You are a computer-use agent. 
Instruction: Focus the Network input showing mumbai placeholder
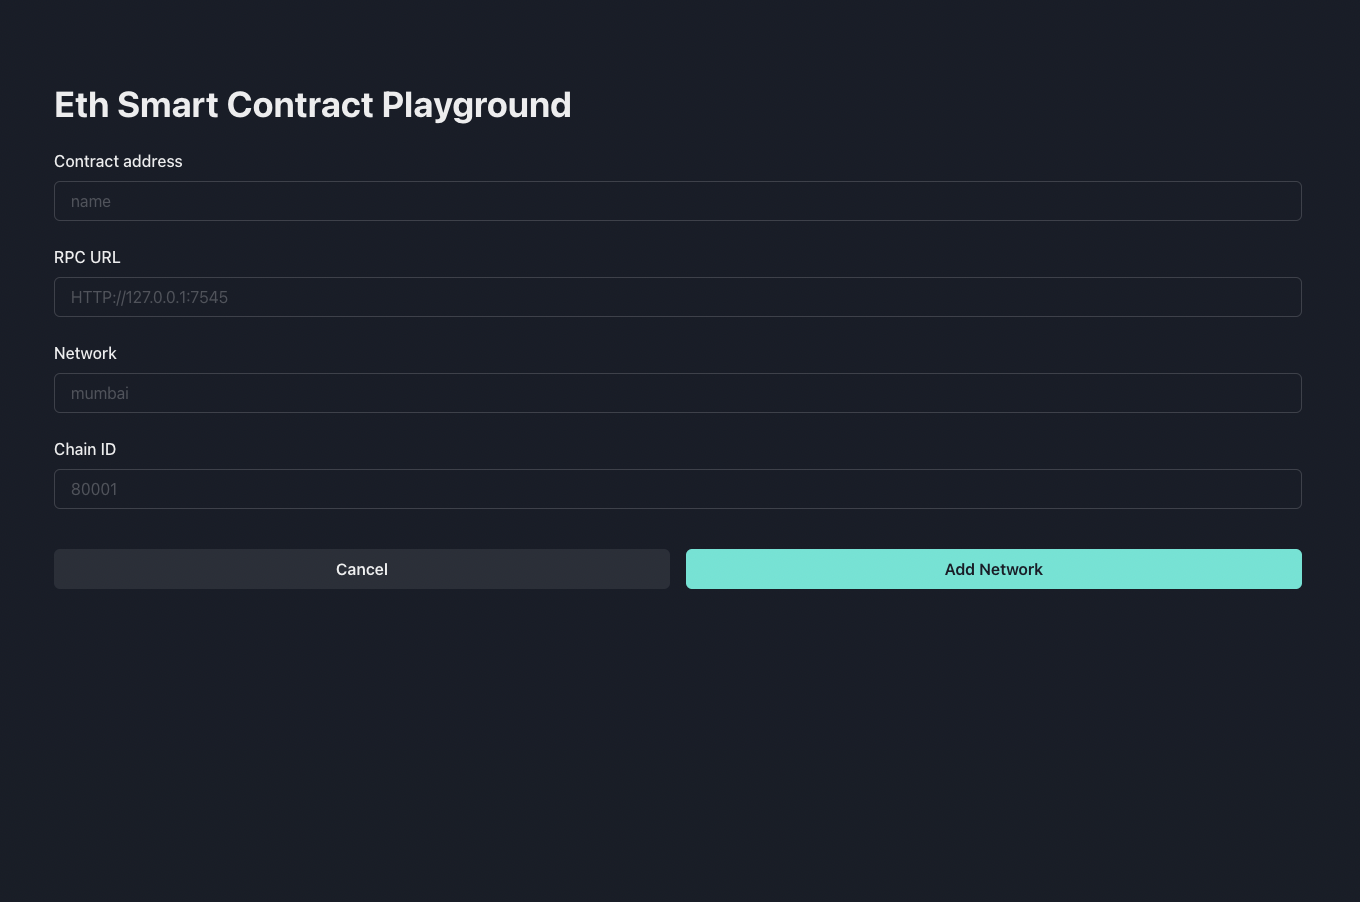678,393
